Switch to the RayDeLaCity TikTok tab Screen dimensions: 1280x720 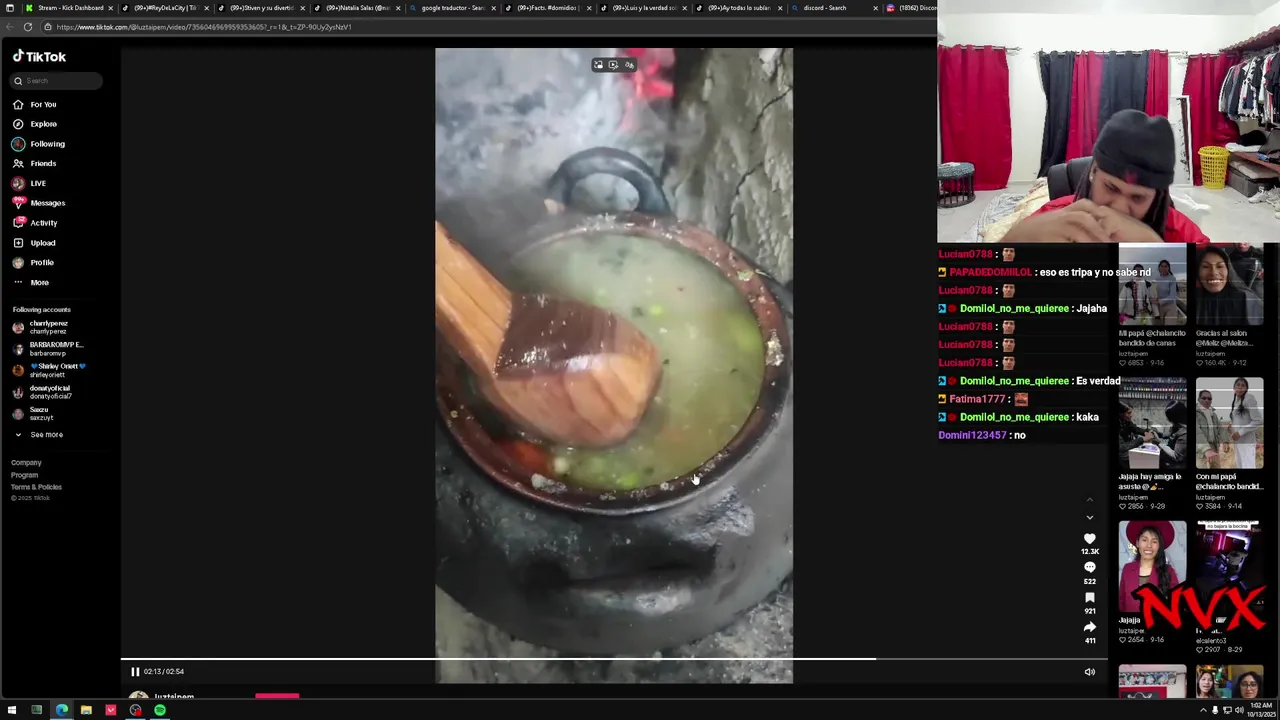(x=164, y=8)
